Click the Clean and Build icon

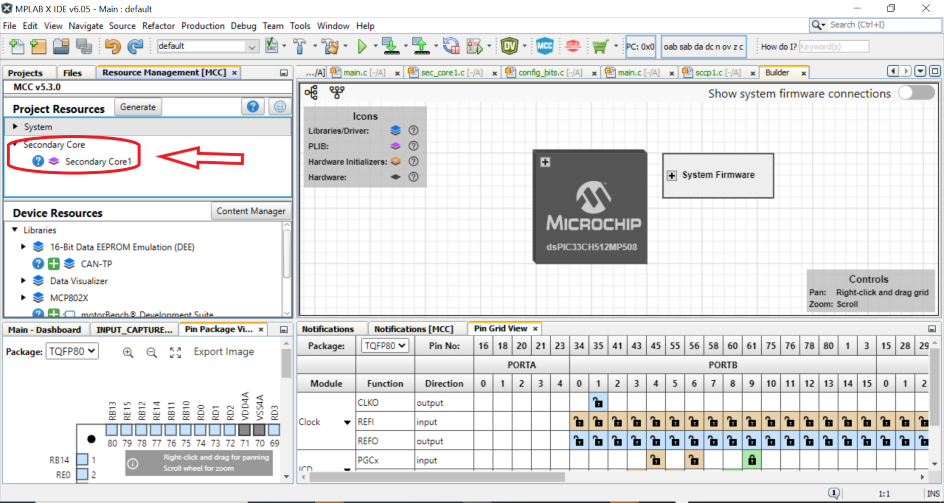330,46
